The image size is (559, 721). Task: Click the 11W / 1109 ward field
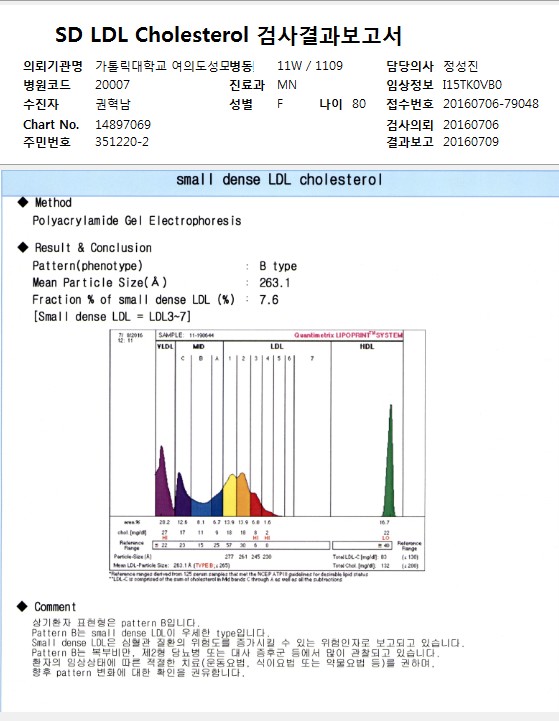click(310, 66)
